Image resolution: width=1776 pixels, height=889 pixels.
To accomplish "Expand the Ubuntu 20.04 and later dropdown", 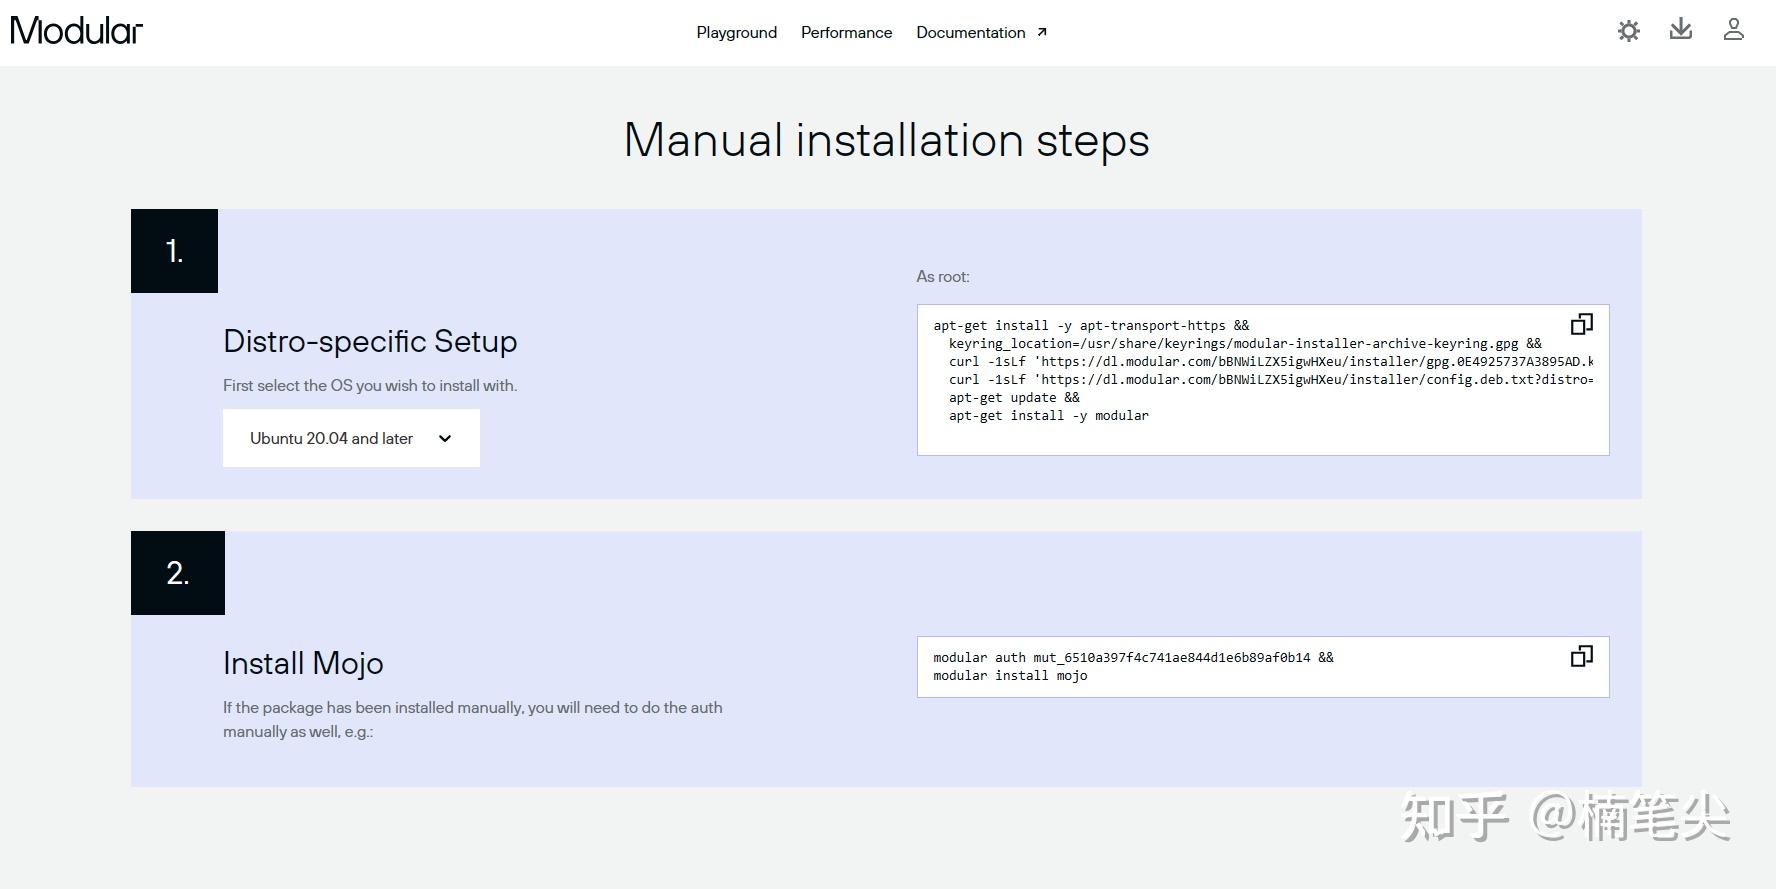I will 350,438.
